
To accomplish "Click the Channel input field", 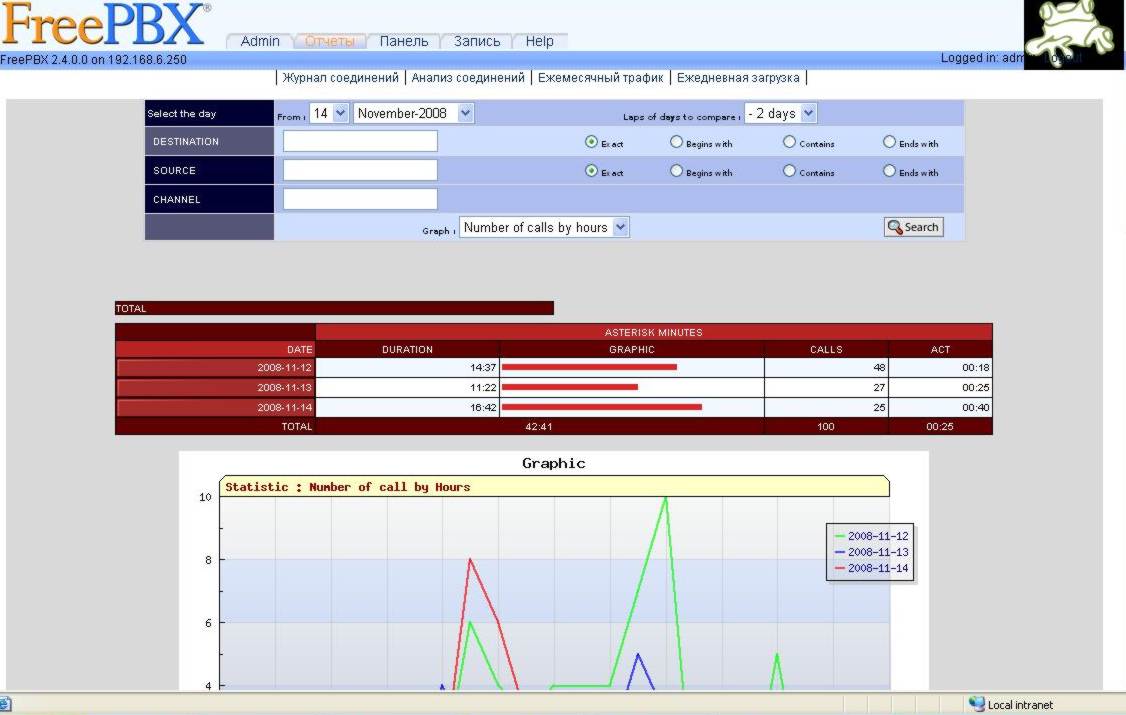I will coord(360,199).
